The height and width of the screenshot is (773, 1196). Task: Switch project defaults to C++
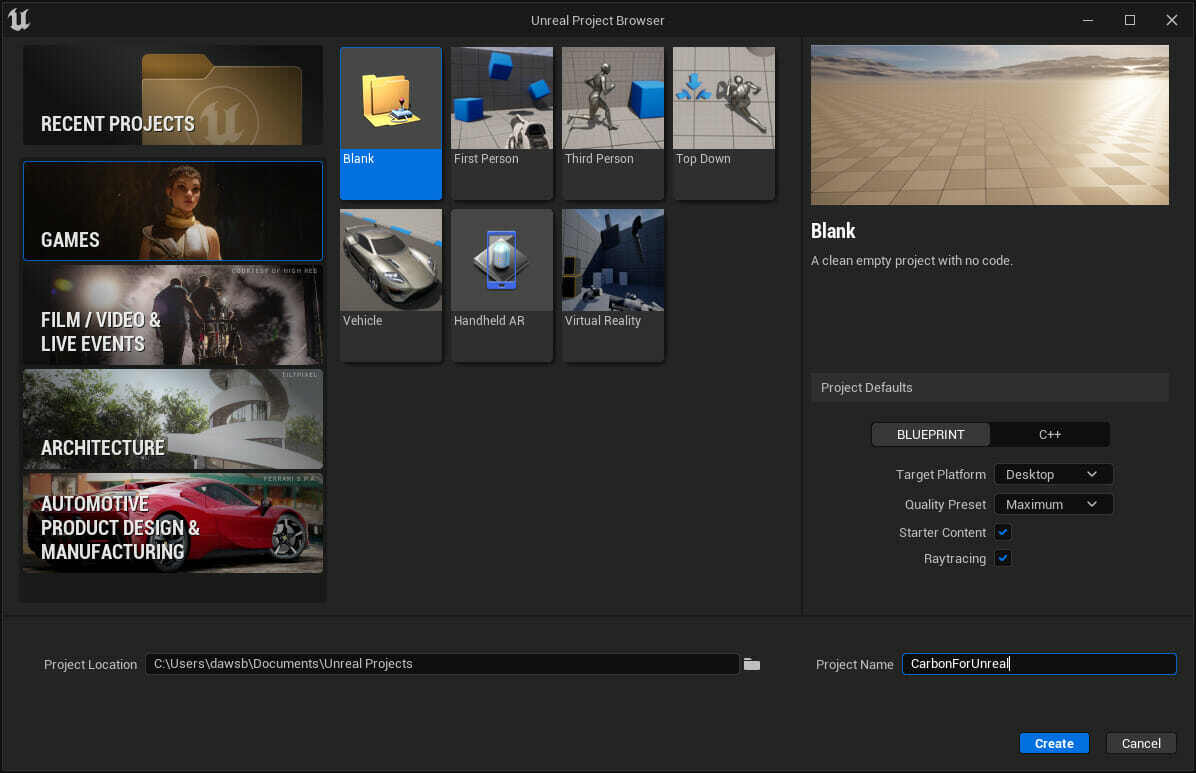tap(1050, 434)
